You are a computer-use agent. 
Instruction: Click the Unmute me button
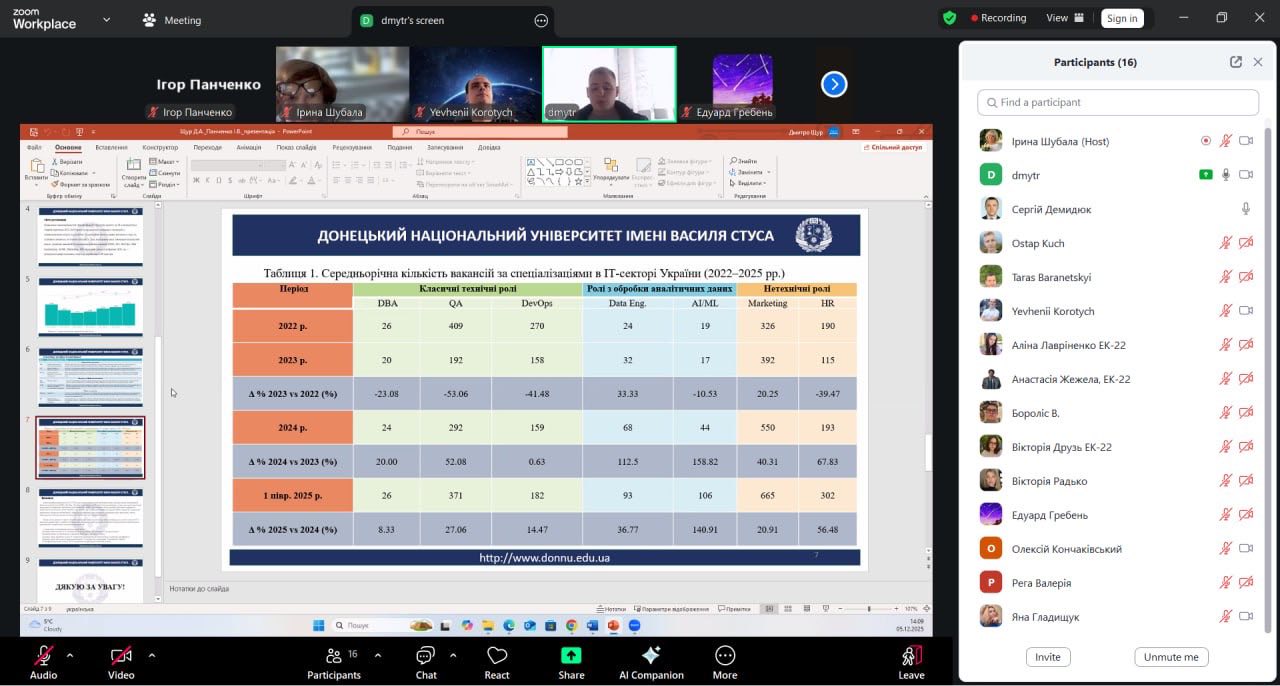click(1171, 657)
